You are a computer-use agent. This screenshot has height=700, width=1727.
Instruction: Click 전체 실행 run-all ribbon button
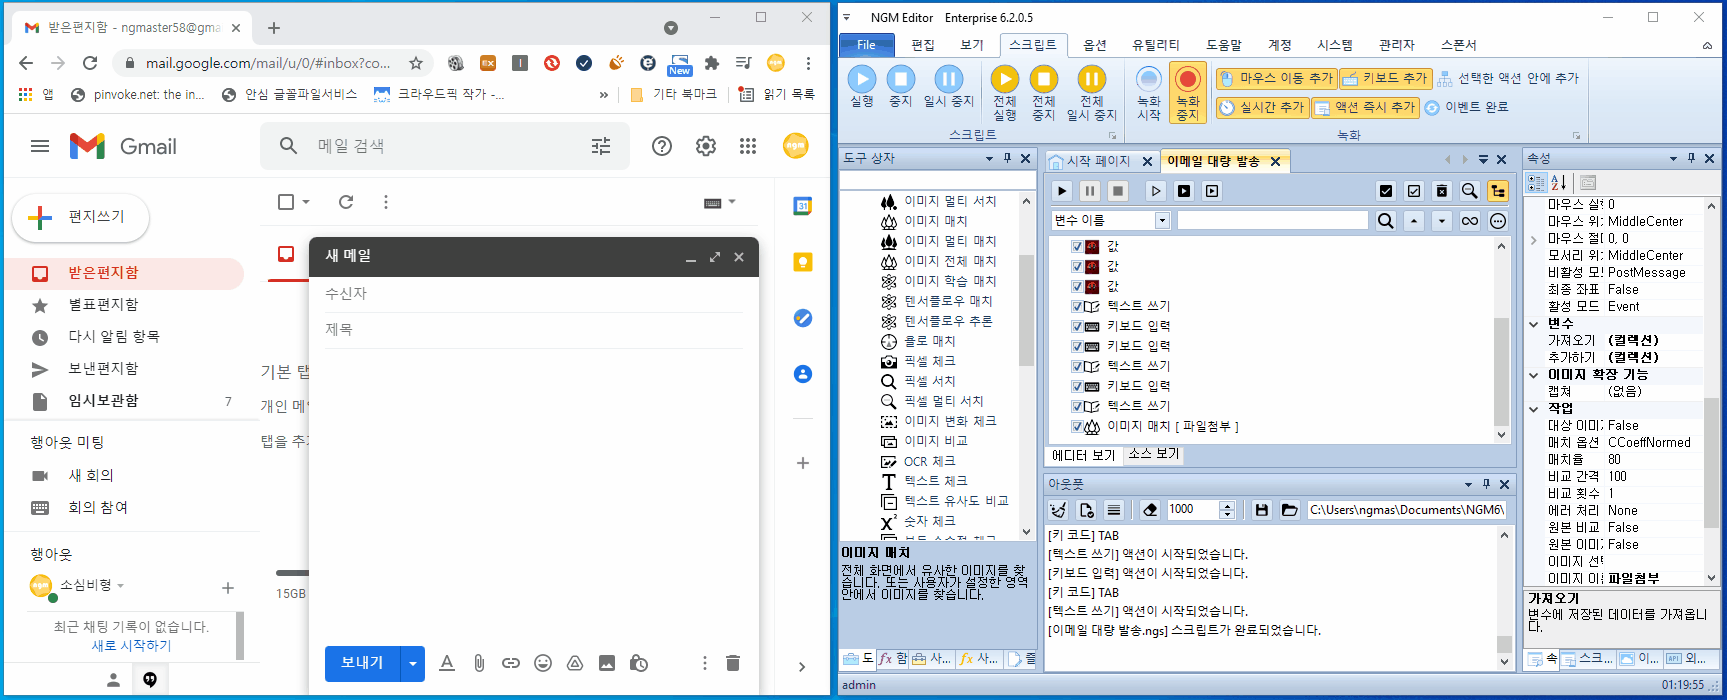tap(1004, 93)
